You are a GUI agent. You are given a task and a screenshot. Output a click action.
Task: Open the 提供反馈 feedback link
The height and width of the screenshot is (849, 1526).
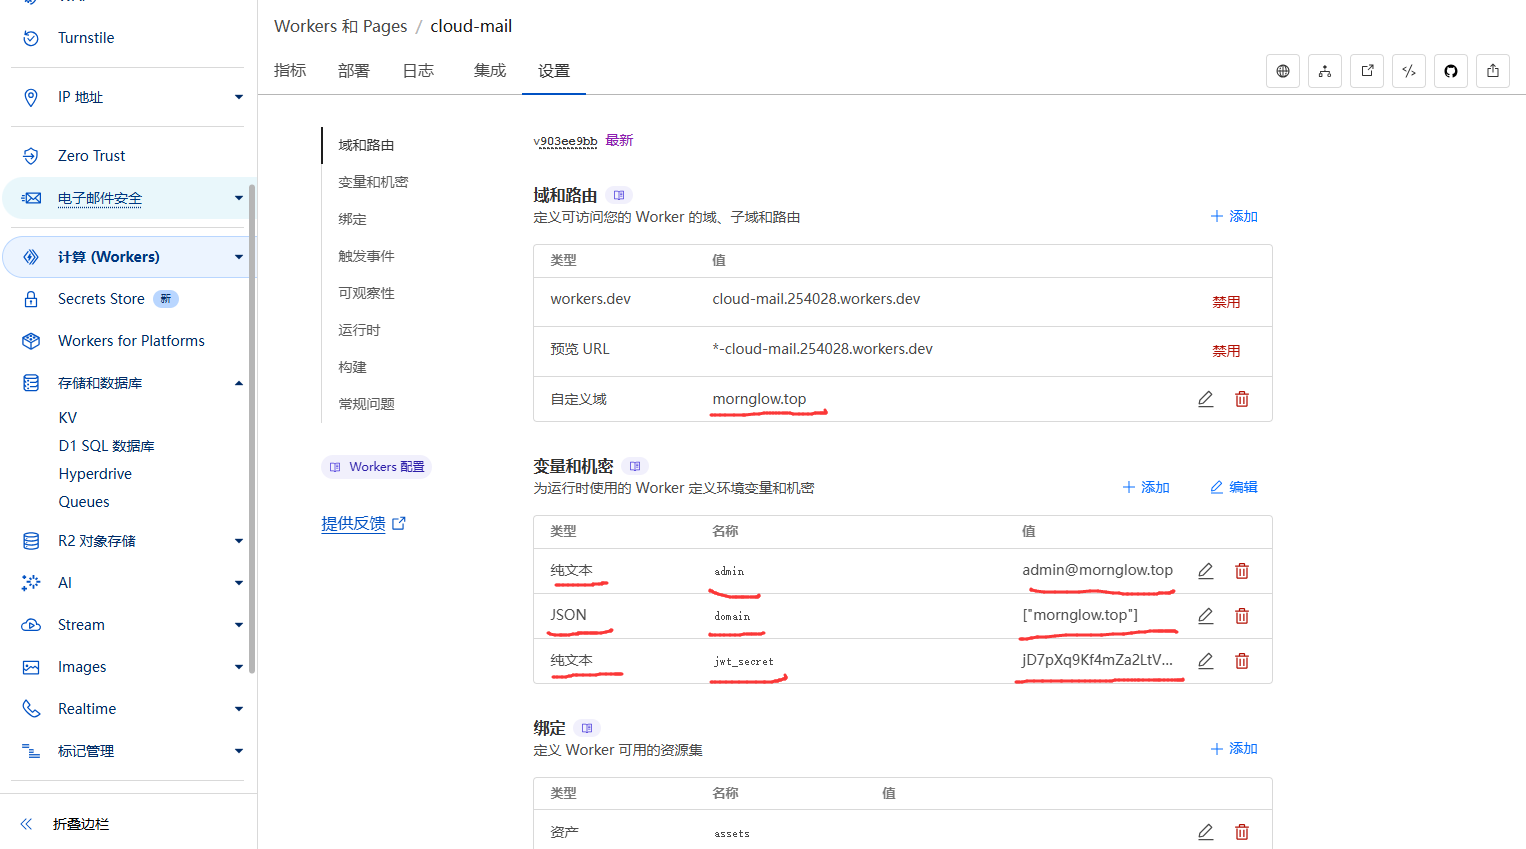click(355, 523)
